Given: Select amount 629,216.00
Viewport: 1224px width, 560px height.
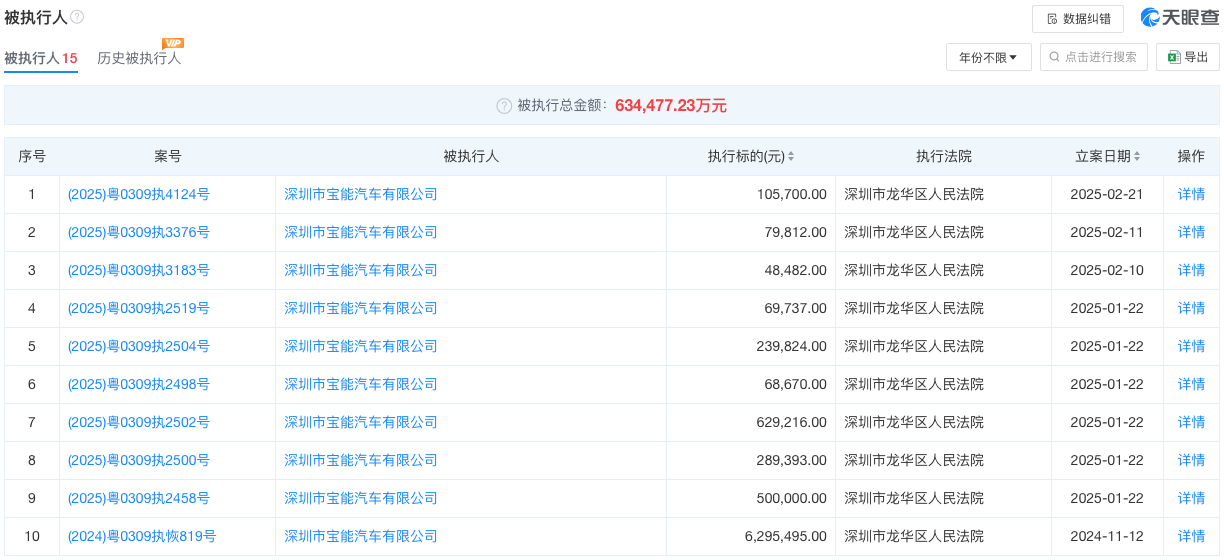Looking at the screenshot, I should pyautogui.click(x=792, y=422).
